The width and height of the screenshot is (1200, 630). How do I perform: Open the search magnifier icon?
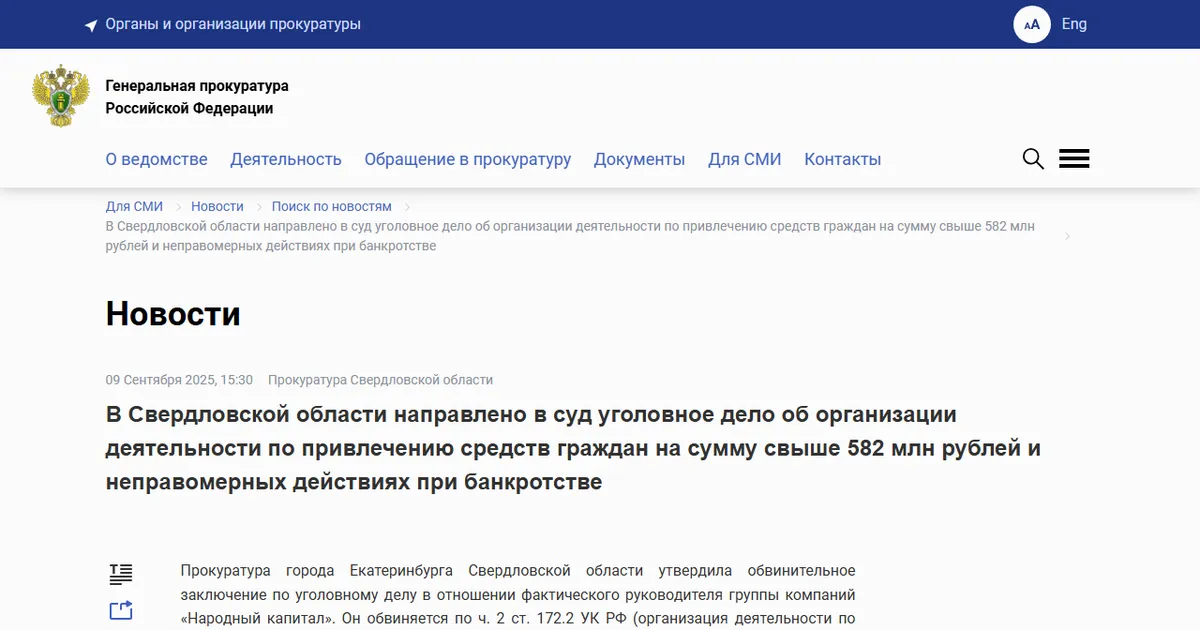point(1033,159)
